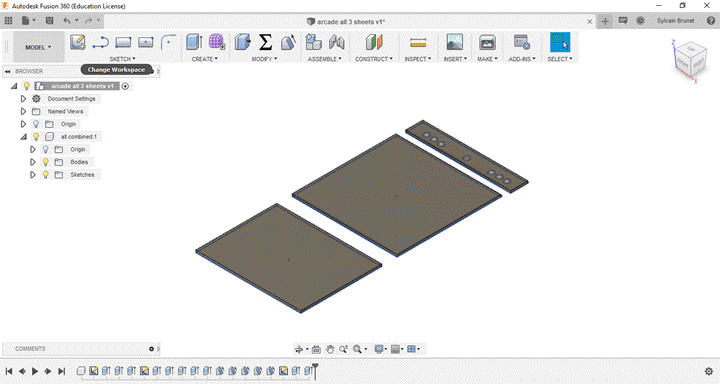Open the Viewports layout dropdown

(414, 350)
